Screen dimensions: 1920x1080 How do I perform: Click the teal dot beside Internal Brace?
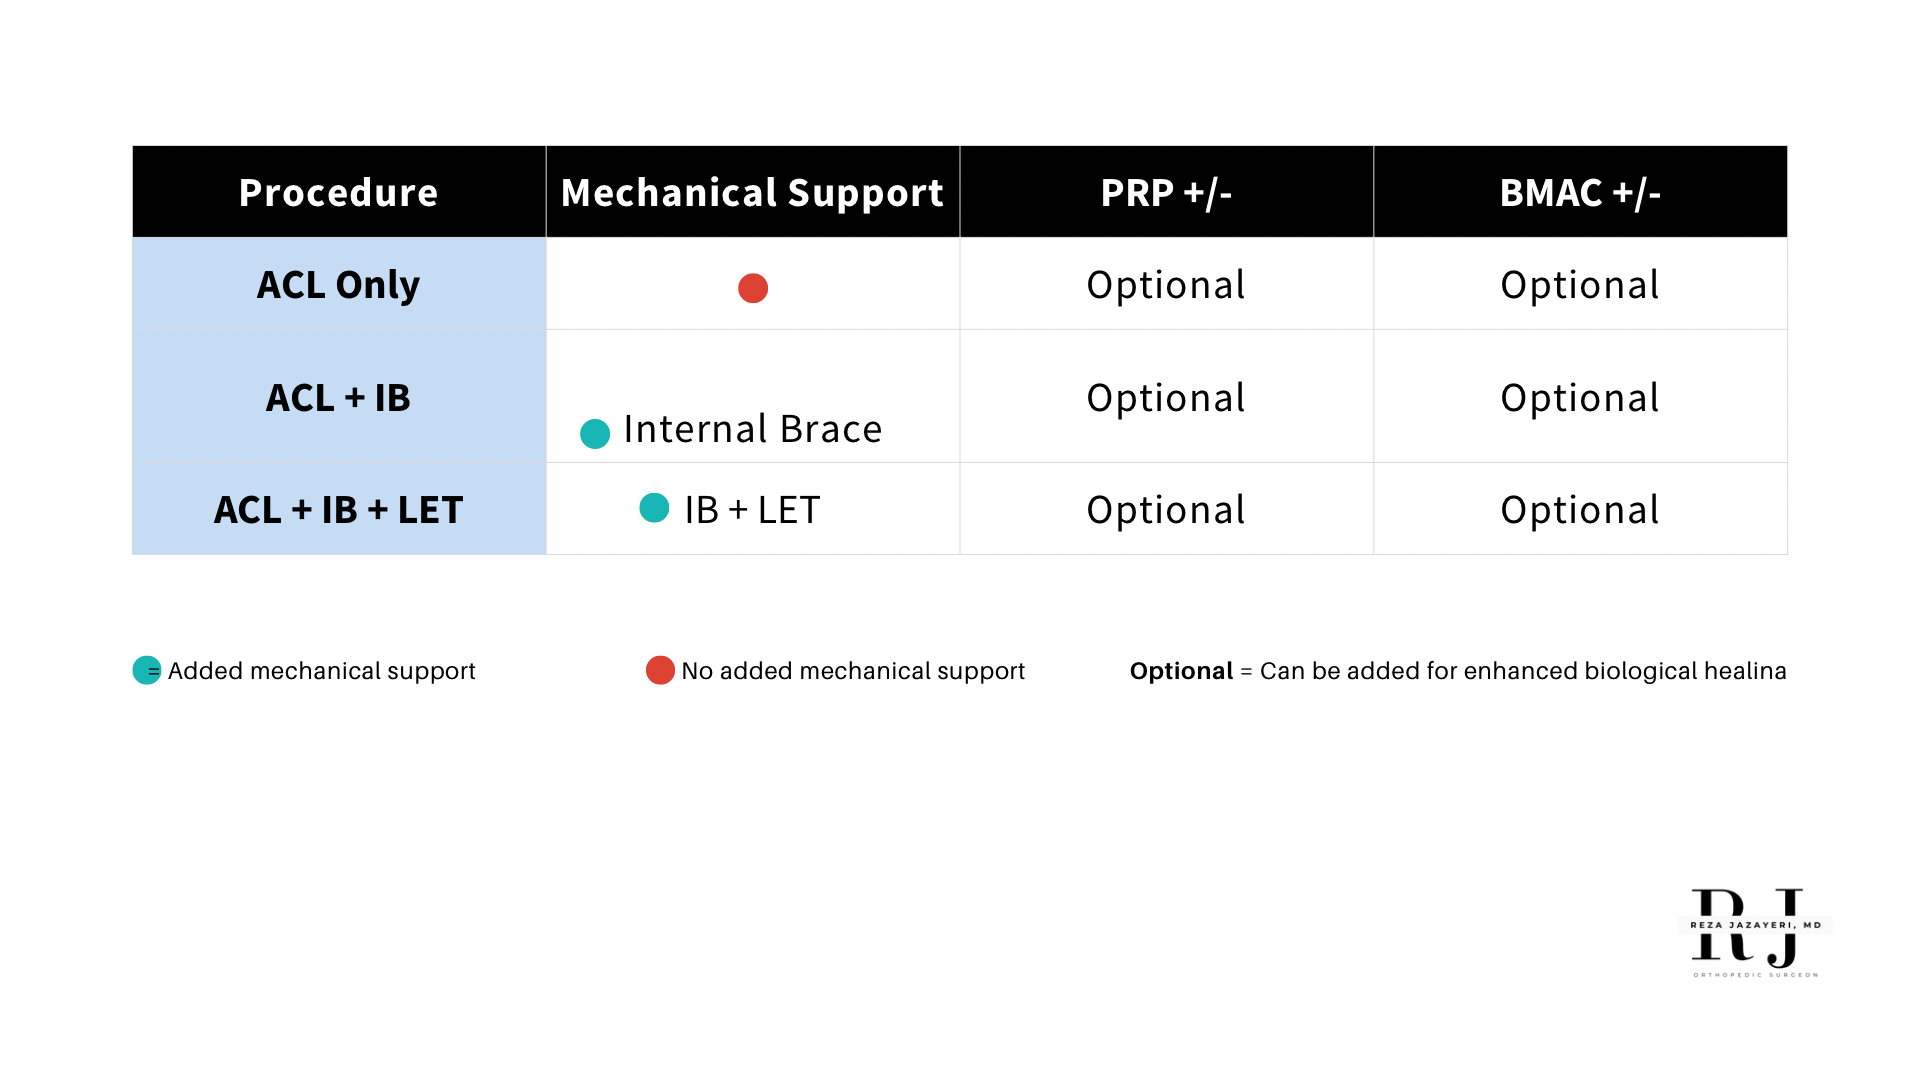(595, 434)
